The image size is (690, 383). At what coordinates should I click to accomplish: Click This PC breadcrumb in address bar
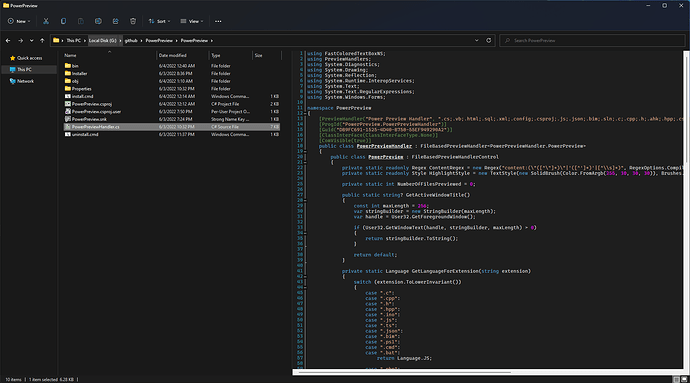click(x=73, y=41)
